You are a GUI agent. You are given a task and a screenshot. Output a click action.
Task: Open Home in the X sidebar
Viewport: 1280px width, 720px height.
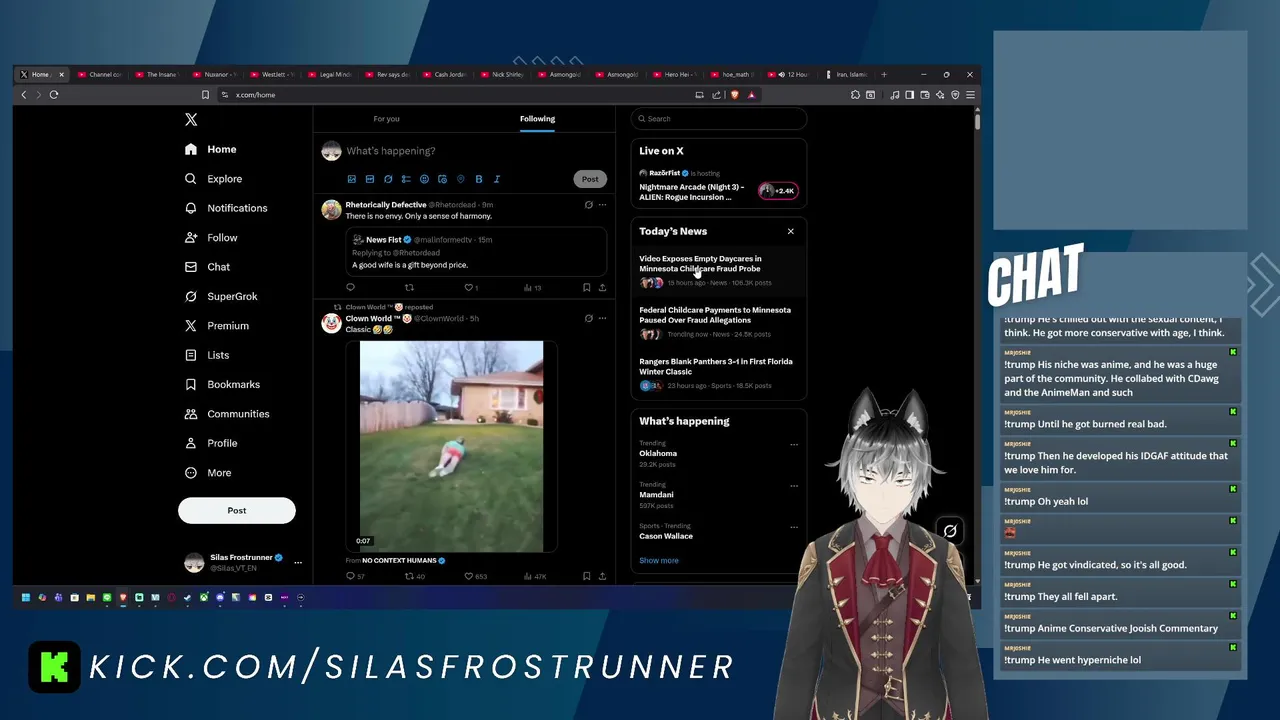(x=211, y=149)
